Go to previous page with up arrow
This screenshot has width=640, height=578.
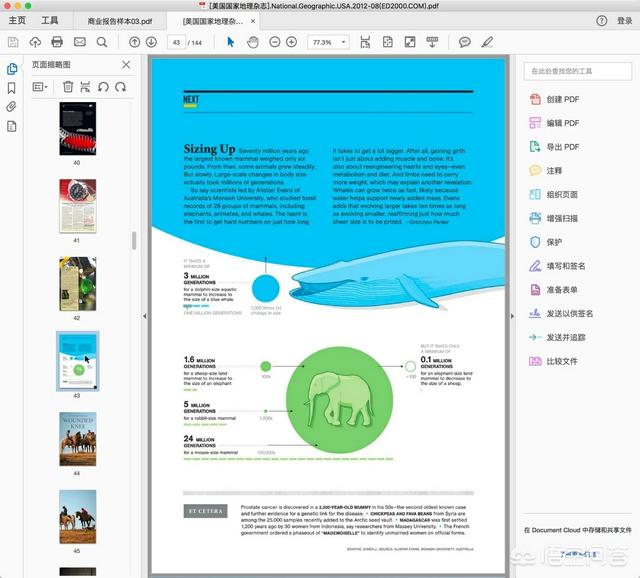coord(135,42)
